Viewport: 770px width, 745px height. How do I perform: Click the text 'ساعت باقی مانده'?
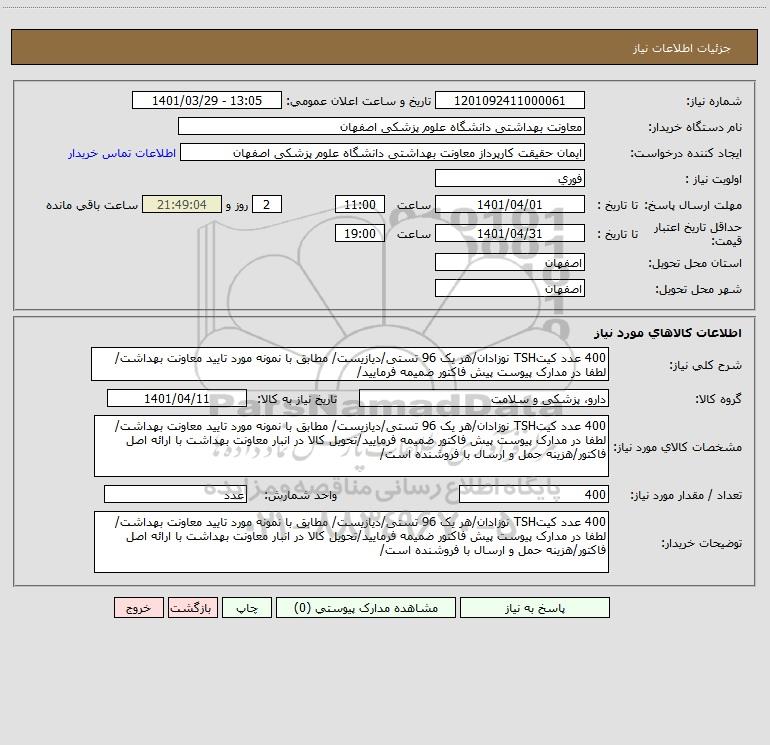click(x=92, y=205)
